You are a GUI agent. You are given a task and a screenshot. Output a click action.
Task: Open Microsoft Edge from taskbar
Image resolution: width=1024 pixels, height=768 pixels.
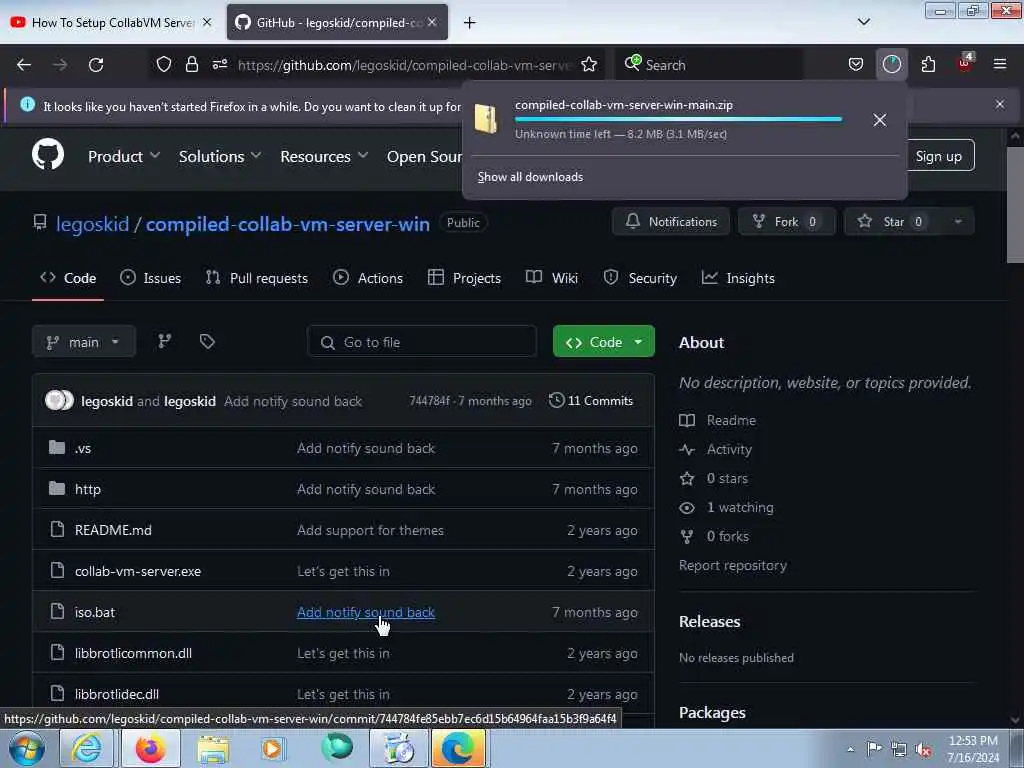coord(458,748)
